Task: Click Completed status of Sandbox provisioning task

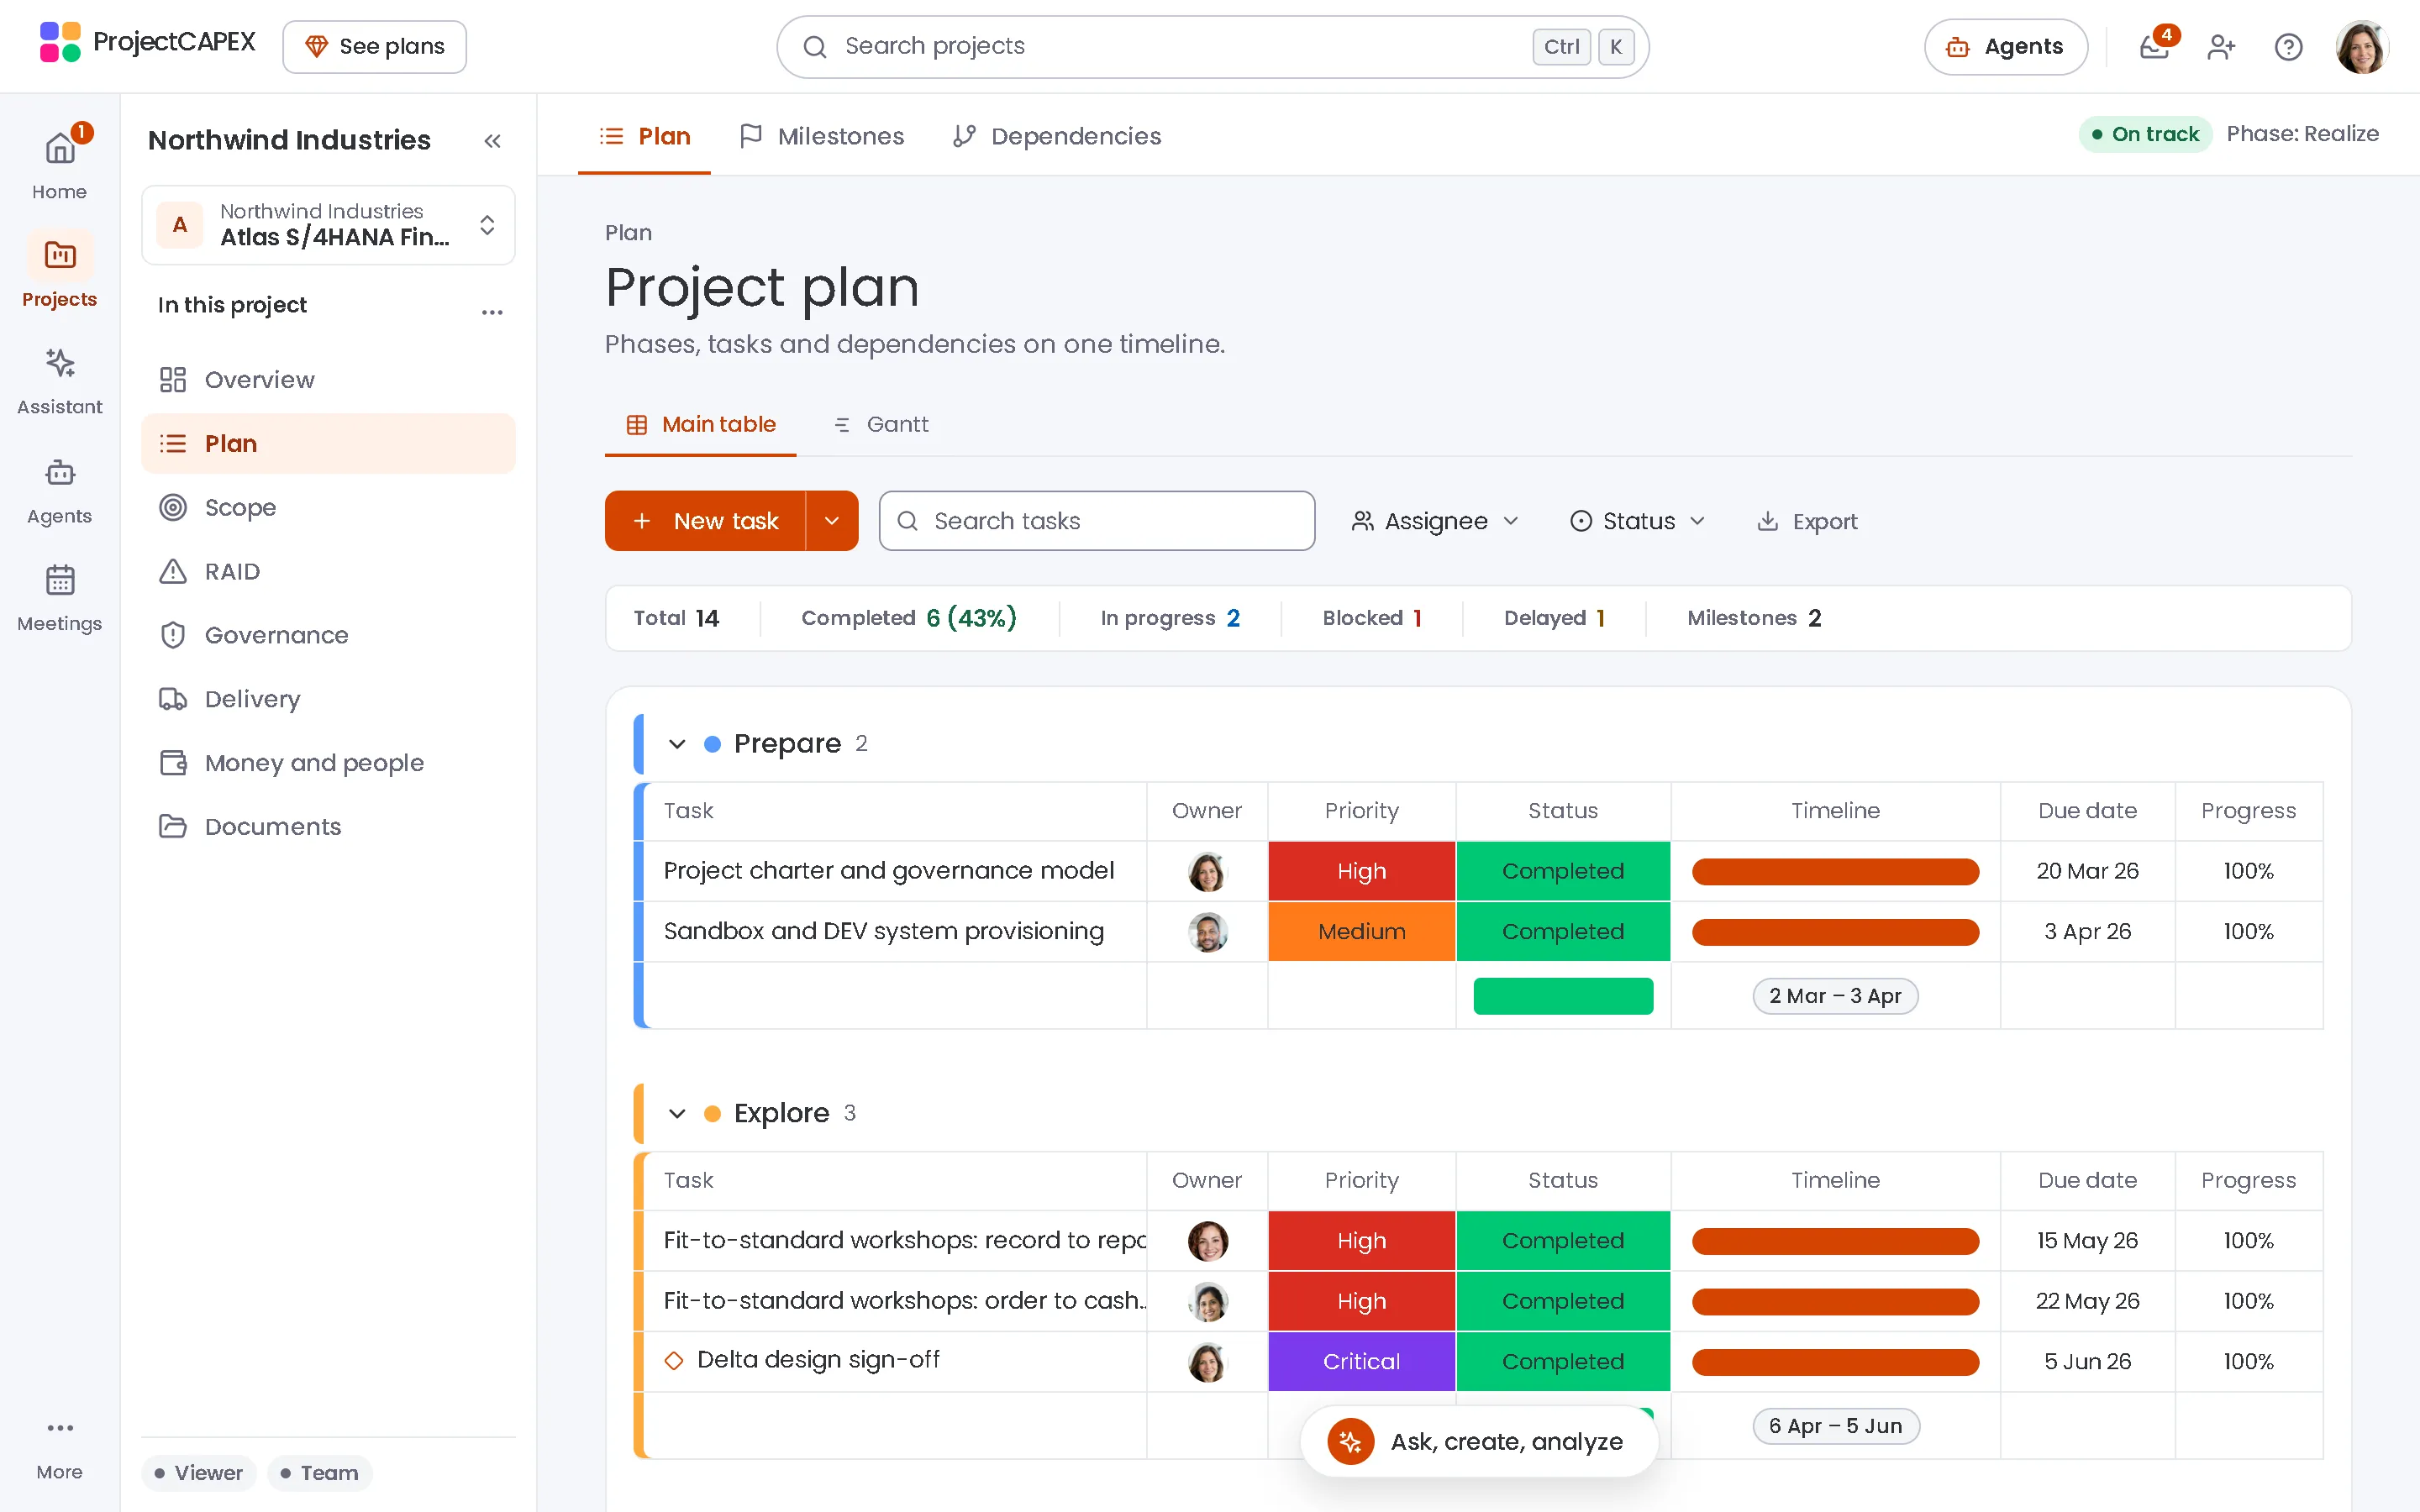Action: click(1563, 932)
